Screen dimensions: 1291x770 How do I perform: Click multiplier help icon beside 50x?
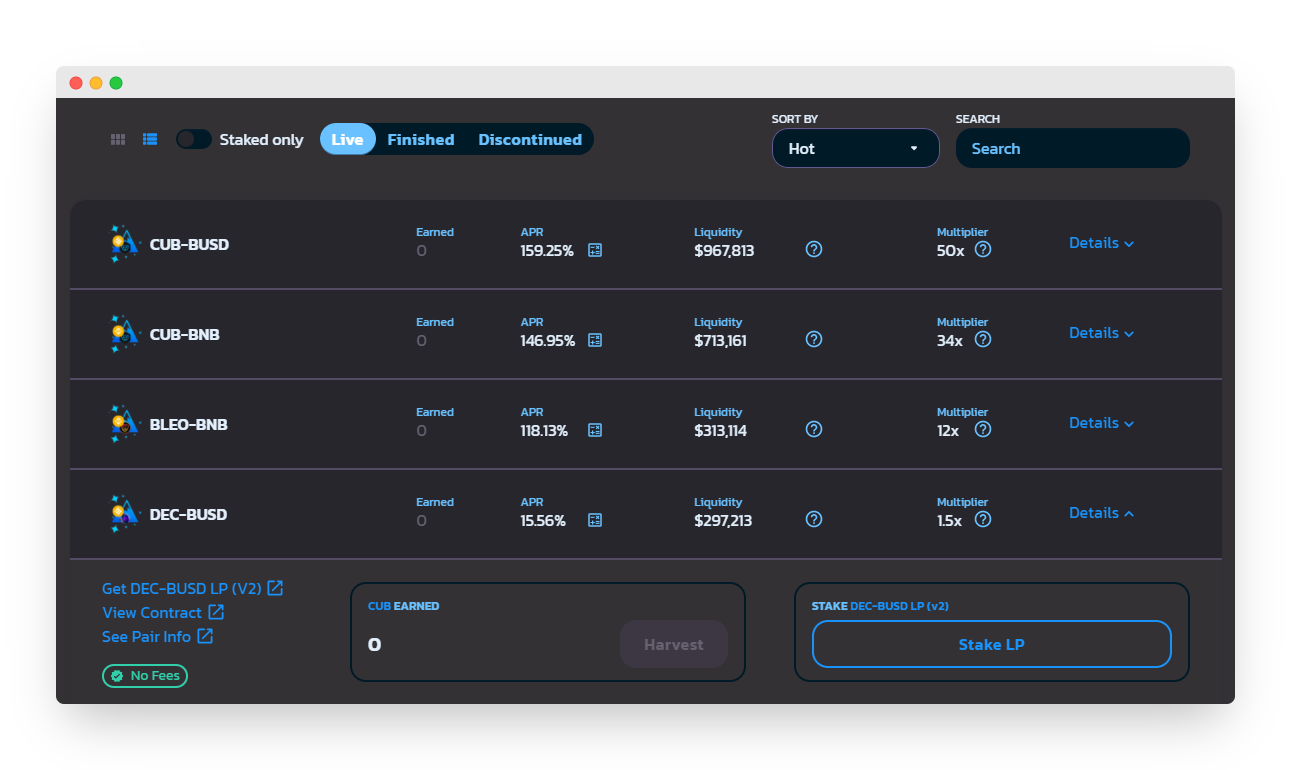point(983,249)
